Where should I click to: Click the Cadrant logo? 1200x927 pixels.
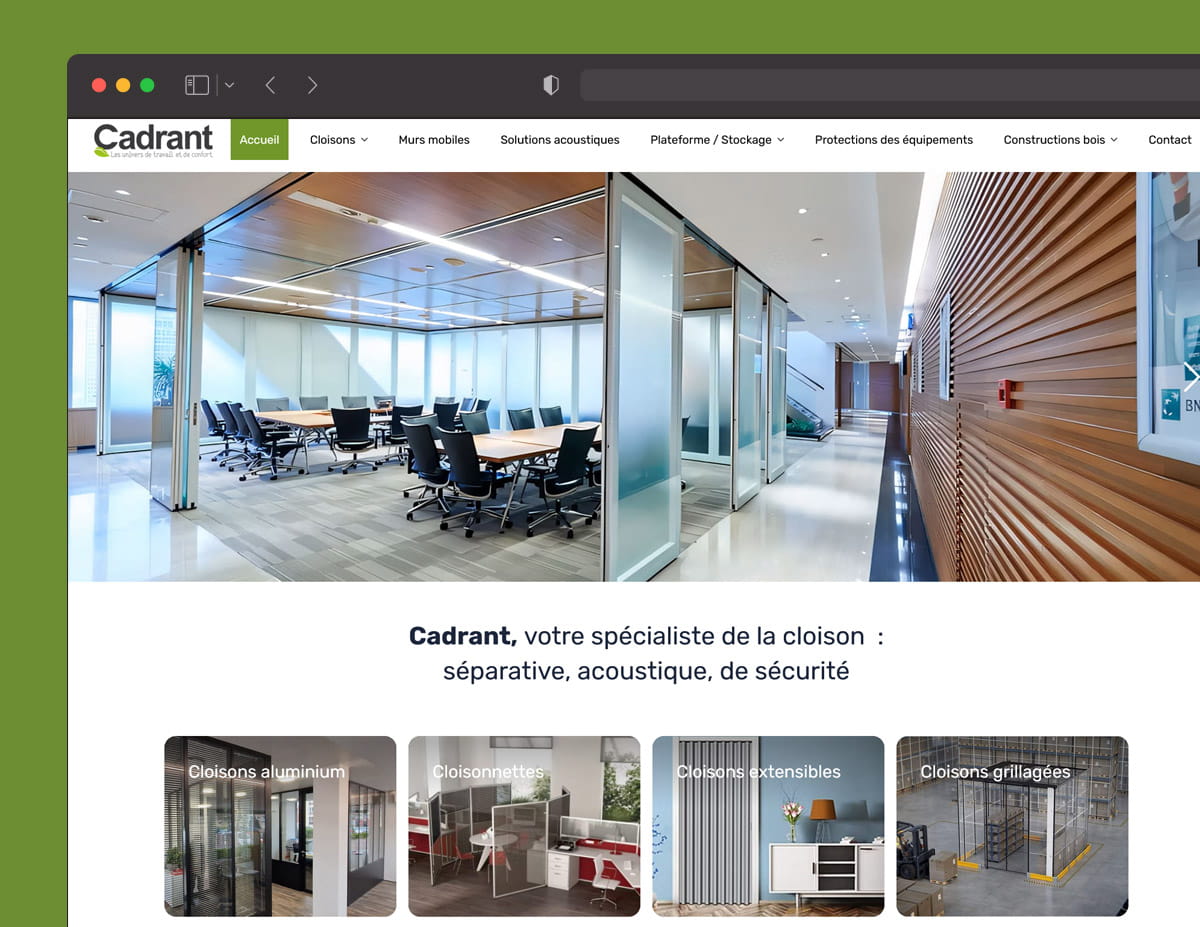[153, 140]
